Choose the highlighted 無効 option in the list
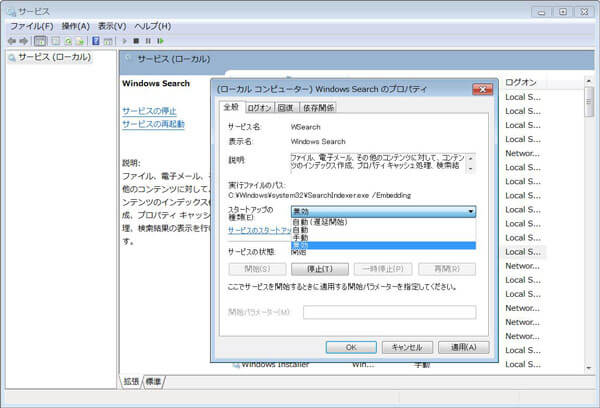This screenshot has height=408, width=600. [383, 245]
